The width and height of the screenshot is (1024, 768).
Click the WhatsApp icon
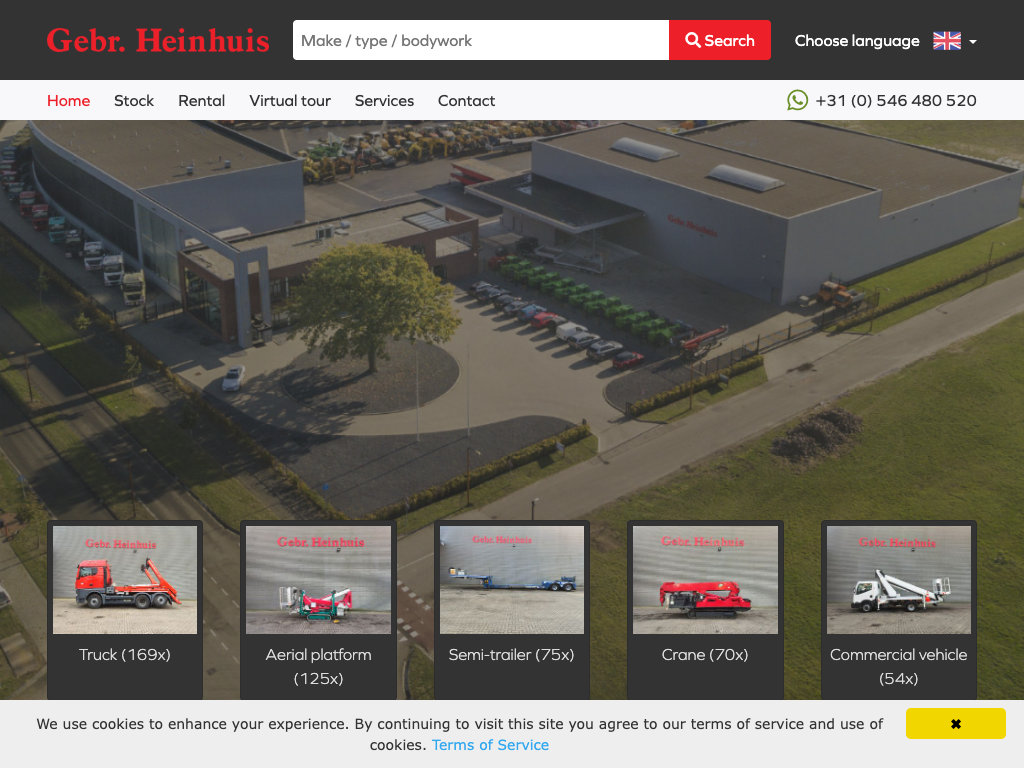point(797,100)
